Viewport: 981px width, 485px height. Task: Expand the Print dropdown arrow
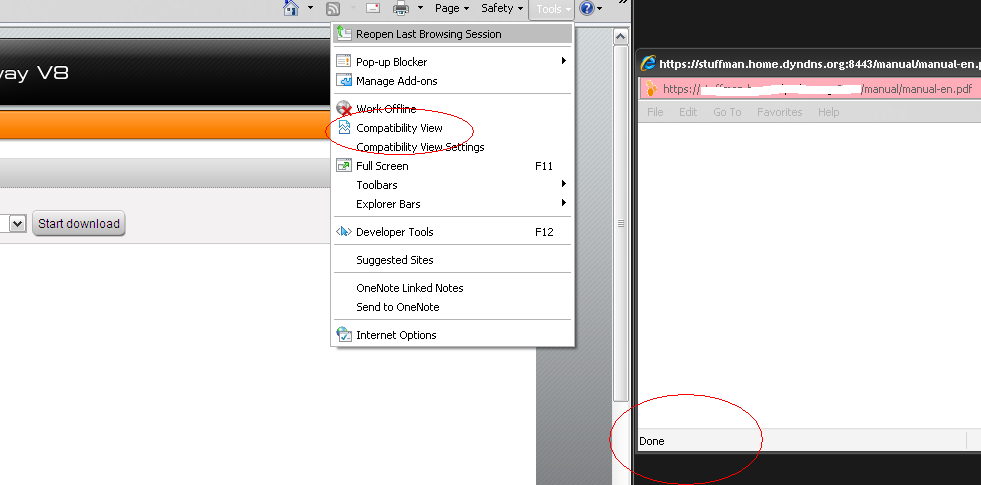pyautogui.click(x=420, y=8)
